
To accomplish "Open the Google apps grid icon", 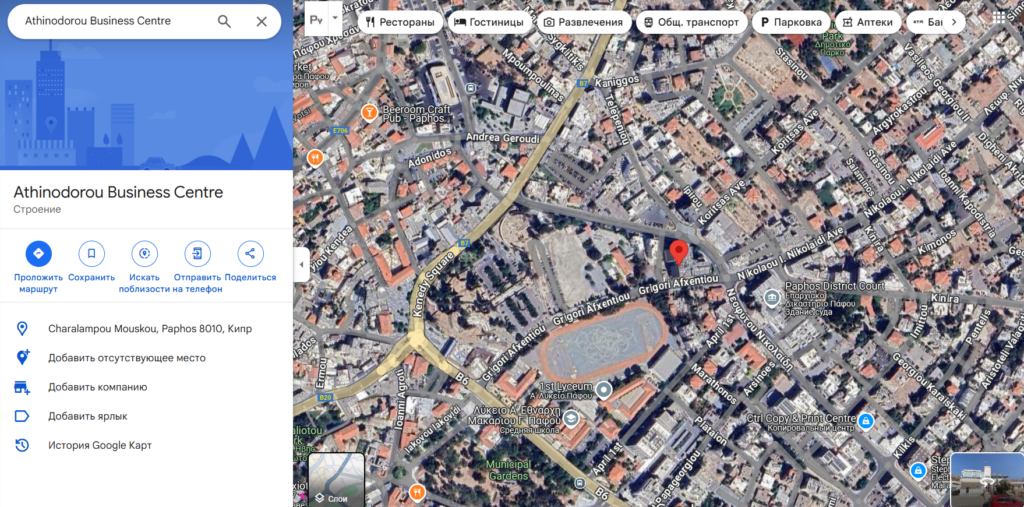I will 1000,18.
